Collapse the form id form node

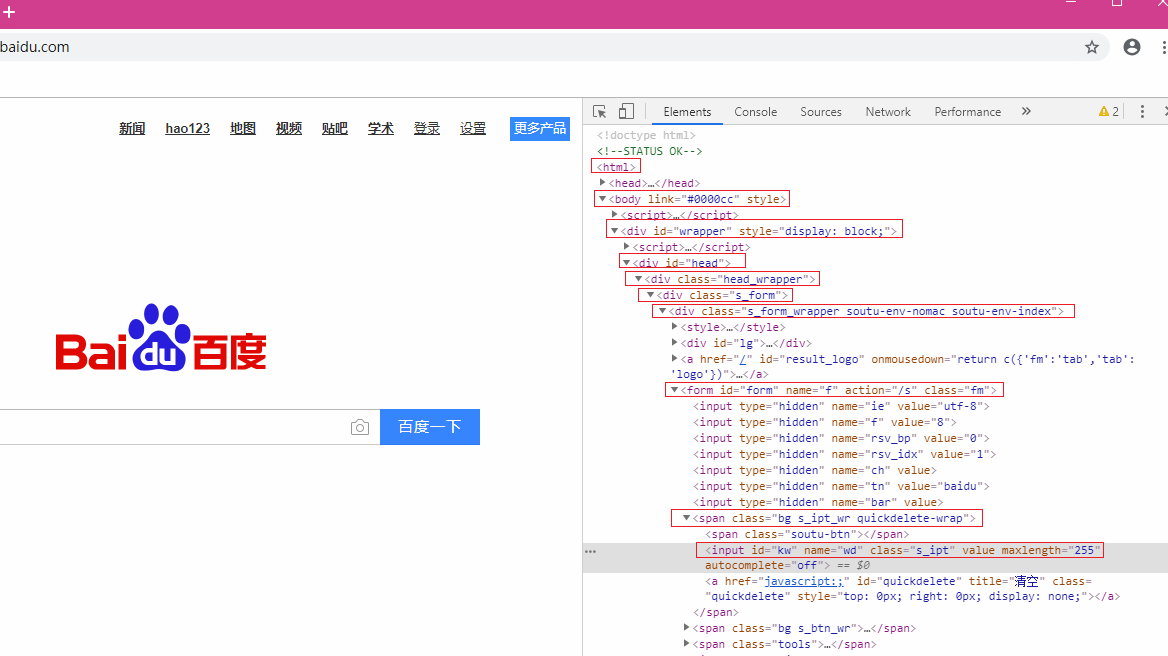[x=674, y=389]
